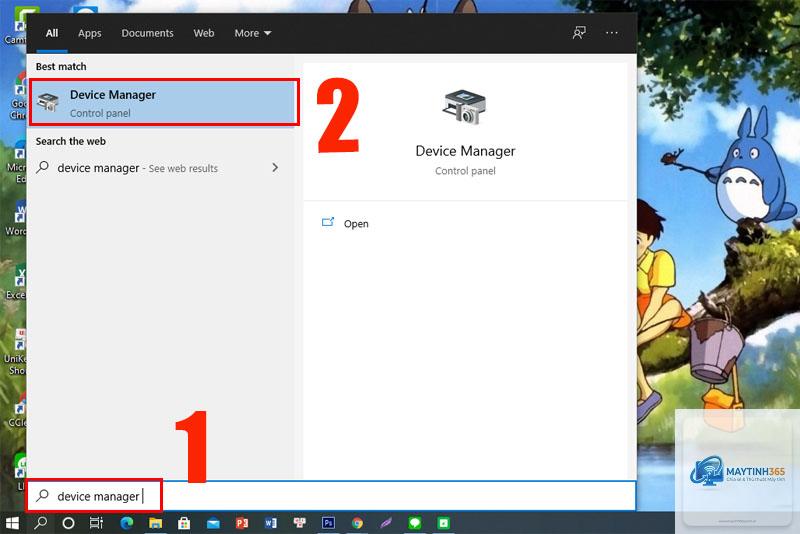Image resolution: width=800 pixels, height=534 pixels.
Task: Open the purple feather app in the taskbar
Action: (x=386, y=523)
